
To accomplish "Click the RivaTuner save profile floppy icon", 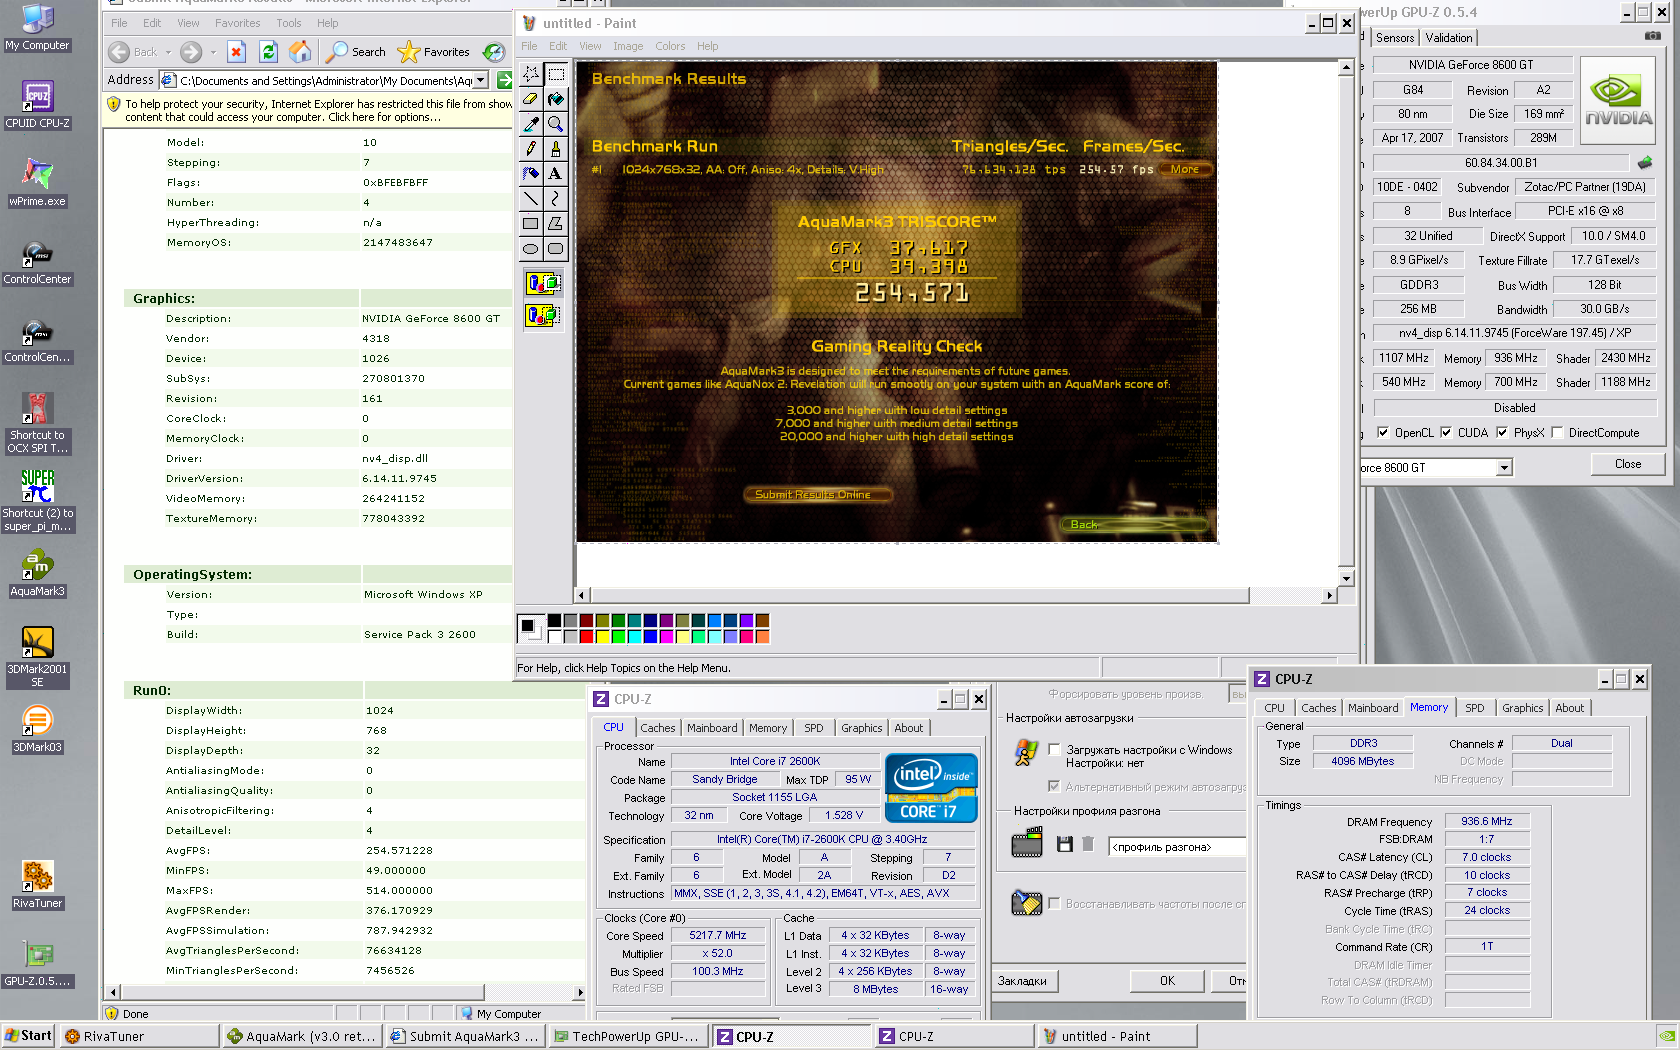I will (1065, 845).
